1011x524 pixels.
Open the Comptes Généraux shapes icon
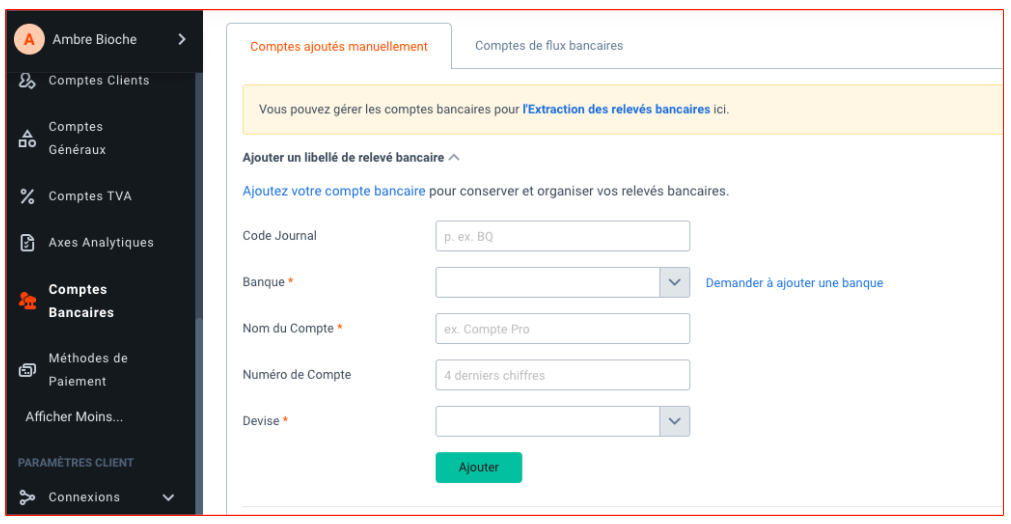[27, 138]
